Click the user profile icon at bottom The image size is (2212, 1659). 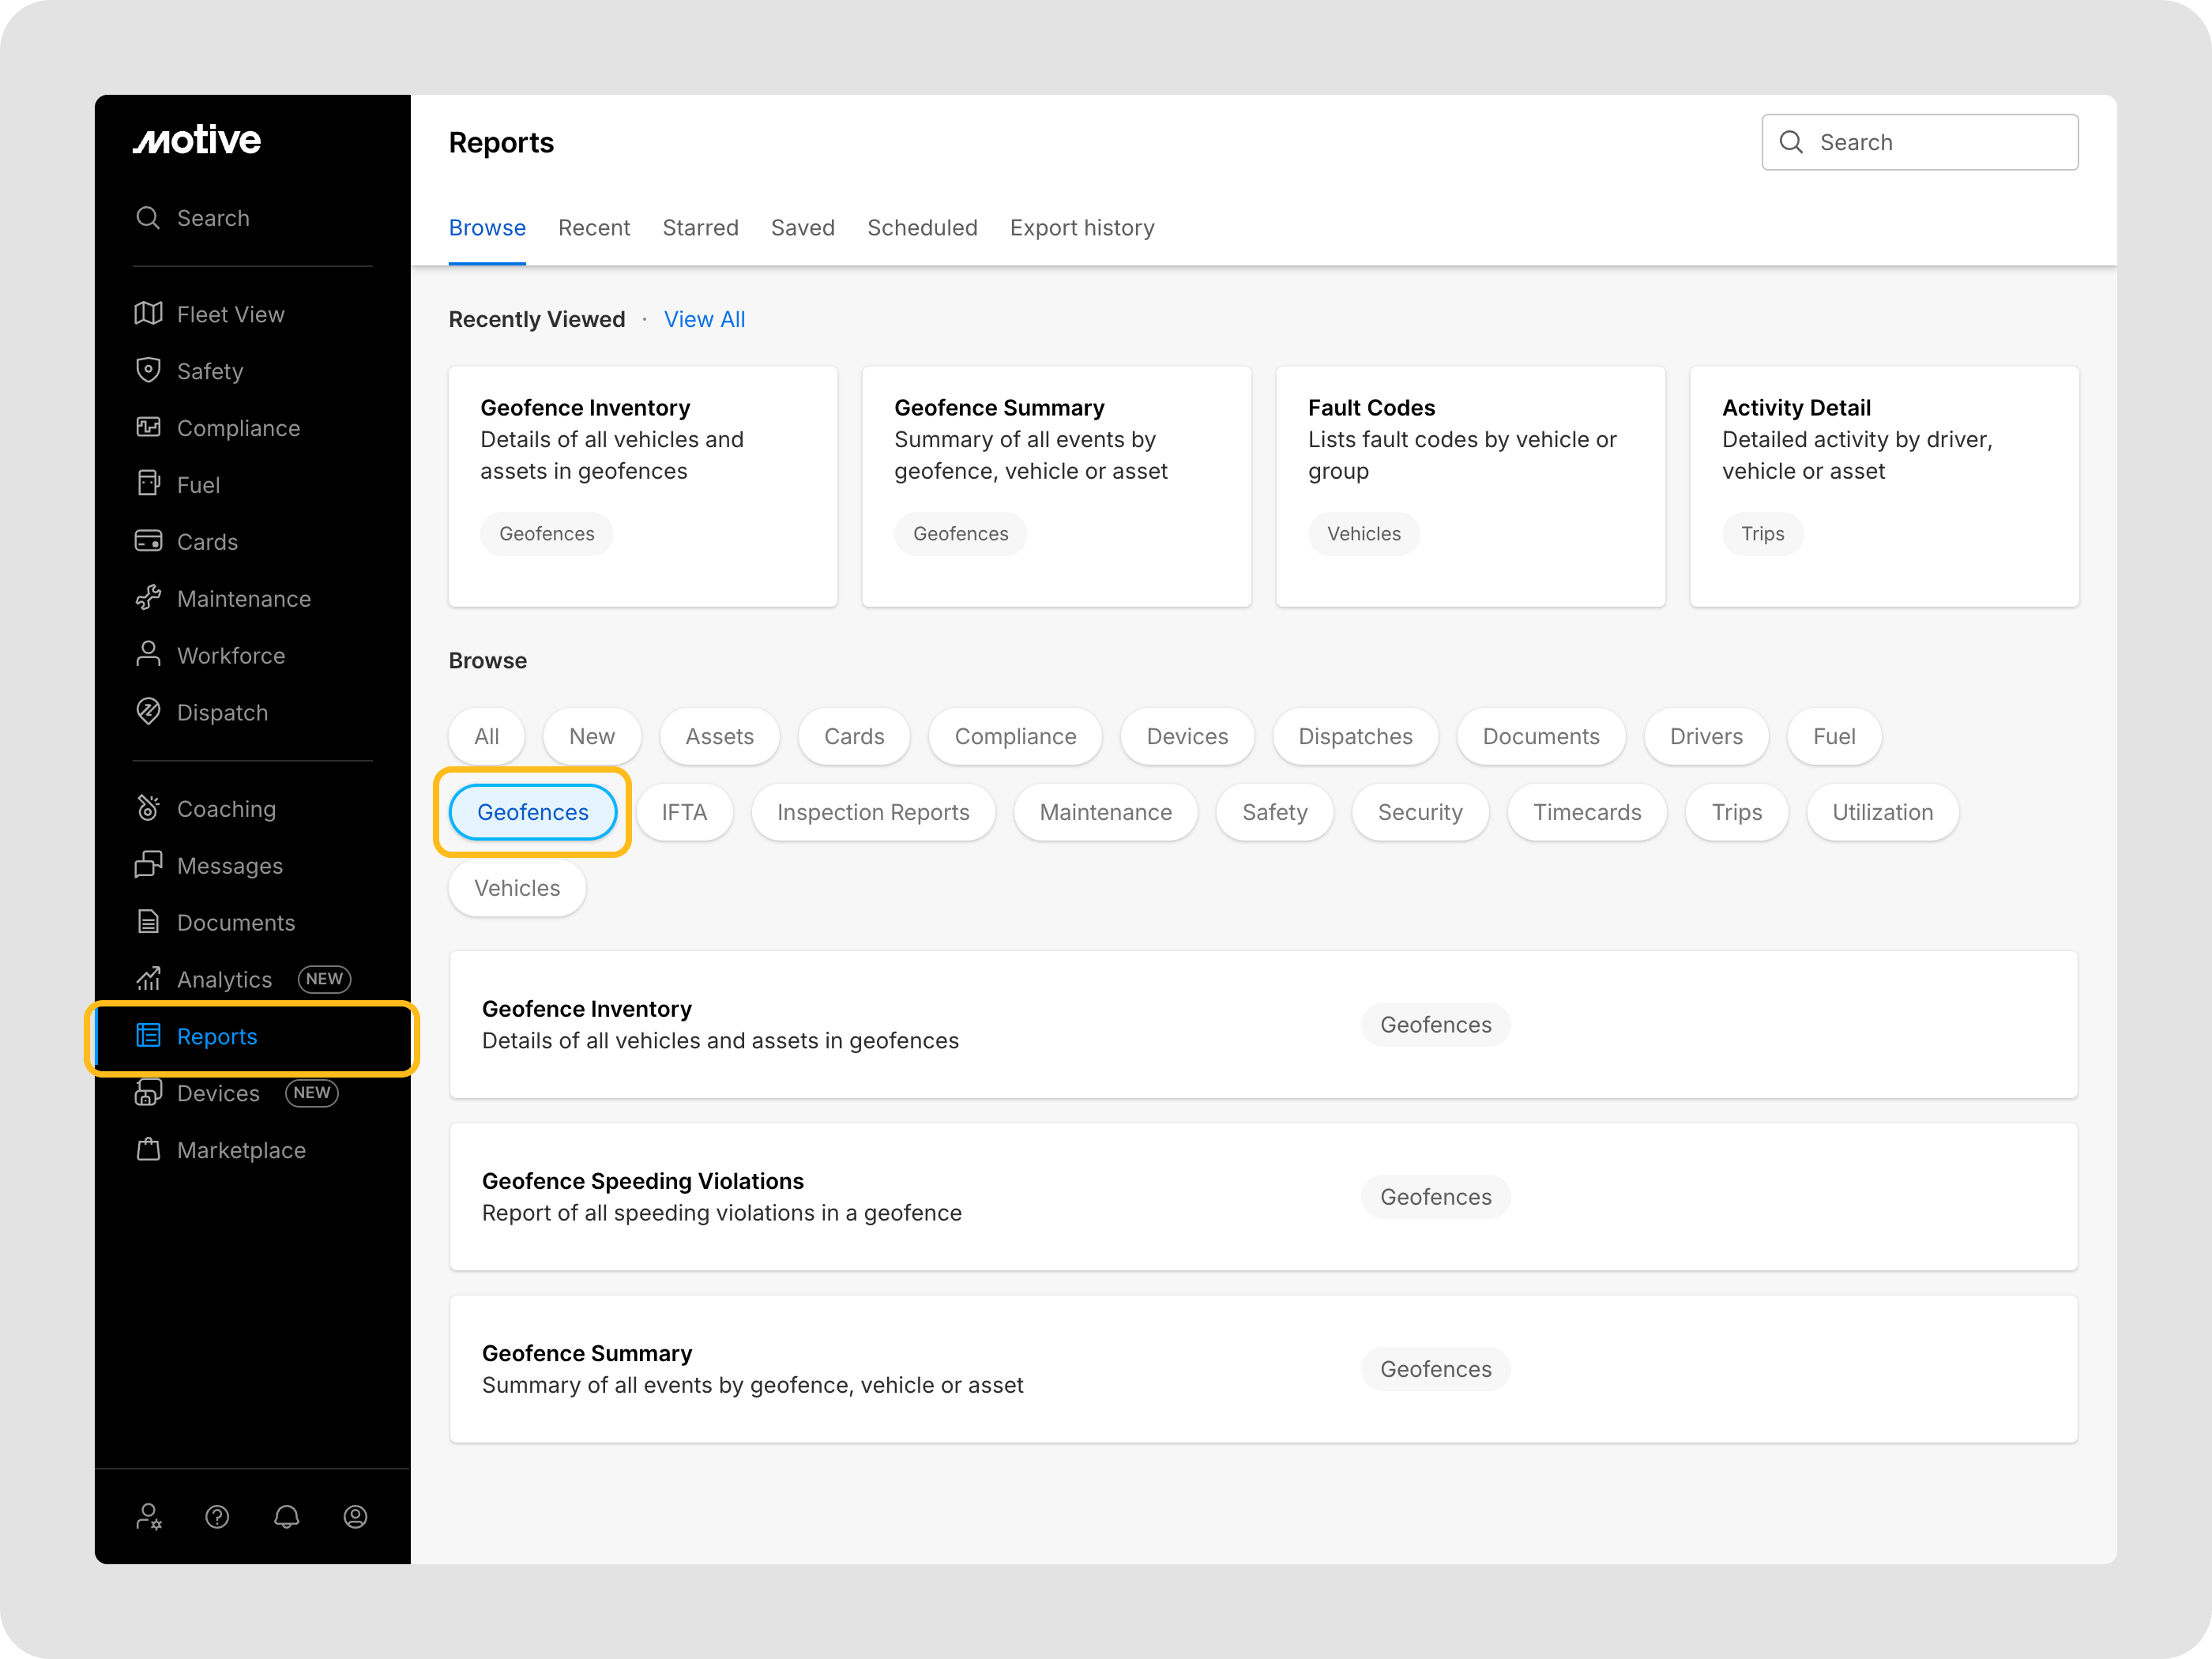(355, 1517)
